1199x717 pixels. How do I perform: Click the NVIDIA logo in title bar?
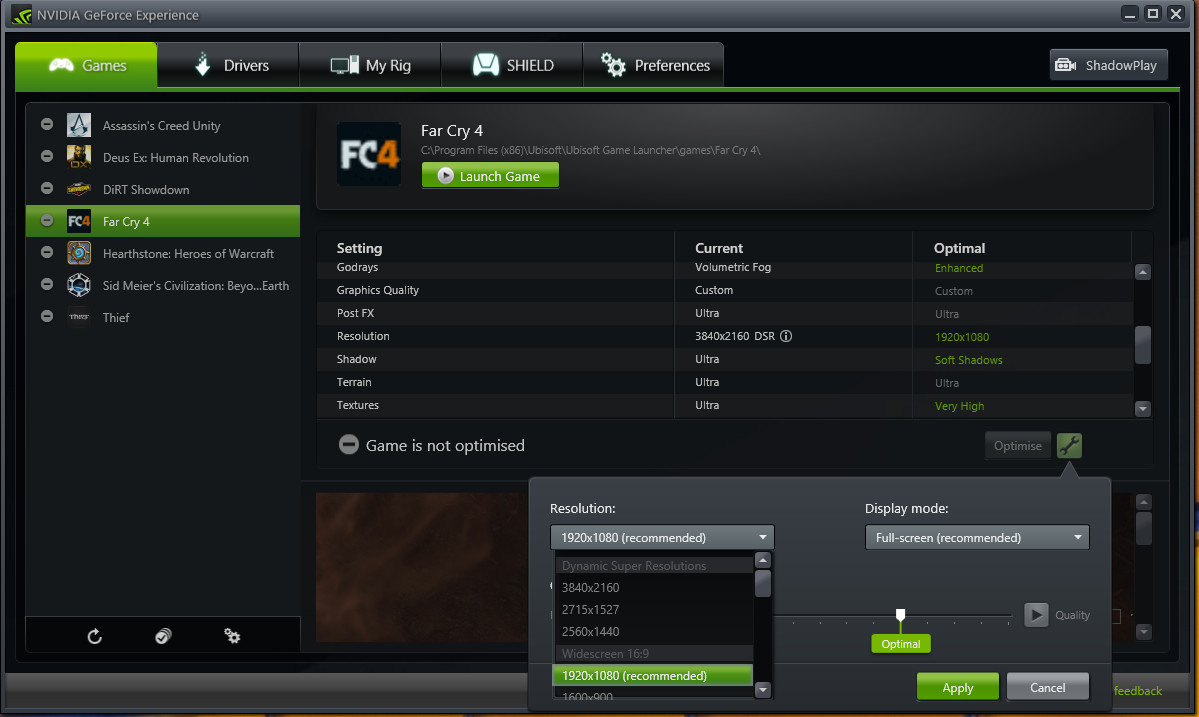pos(21,15)
